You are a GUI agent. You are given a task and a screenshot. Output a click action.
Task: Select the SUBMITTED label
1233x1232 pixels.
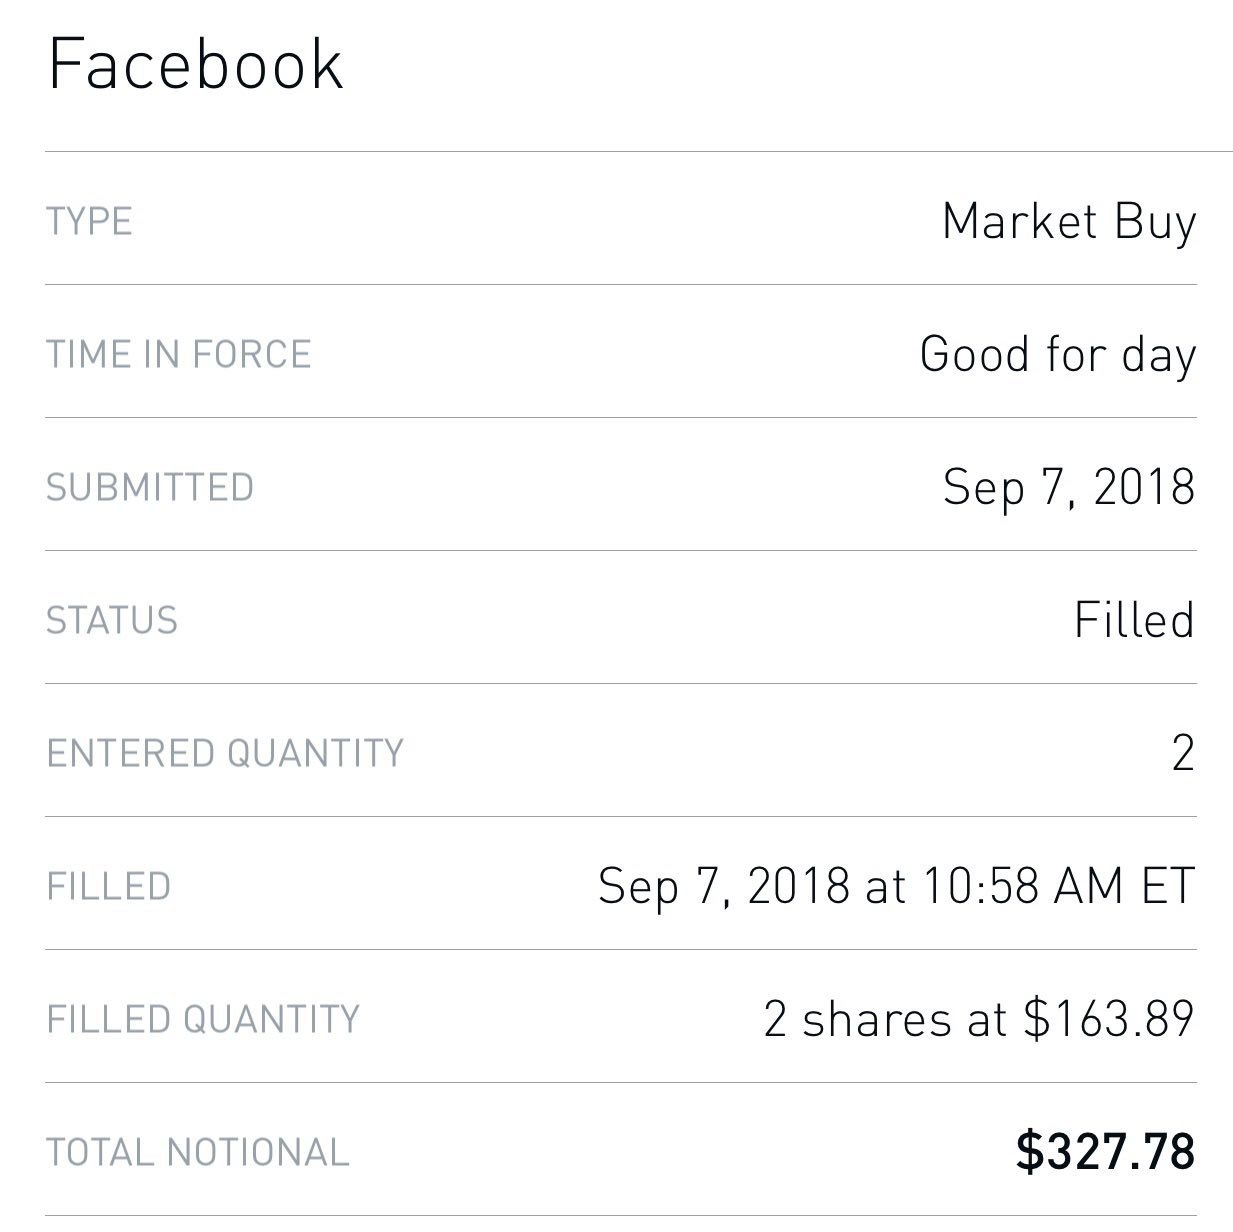pos(150,487)
